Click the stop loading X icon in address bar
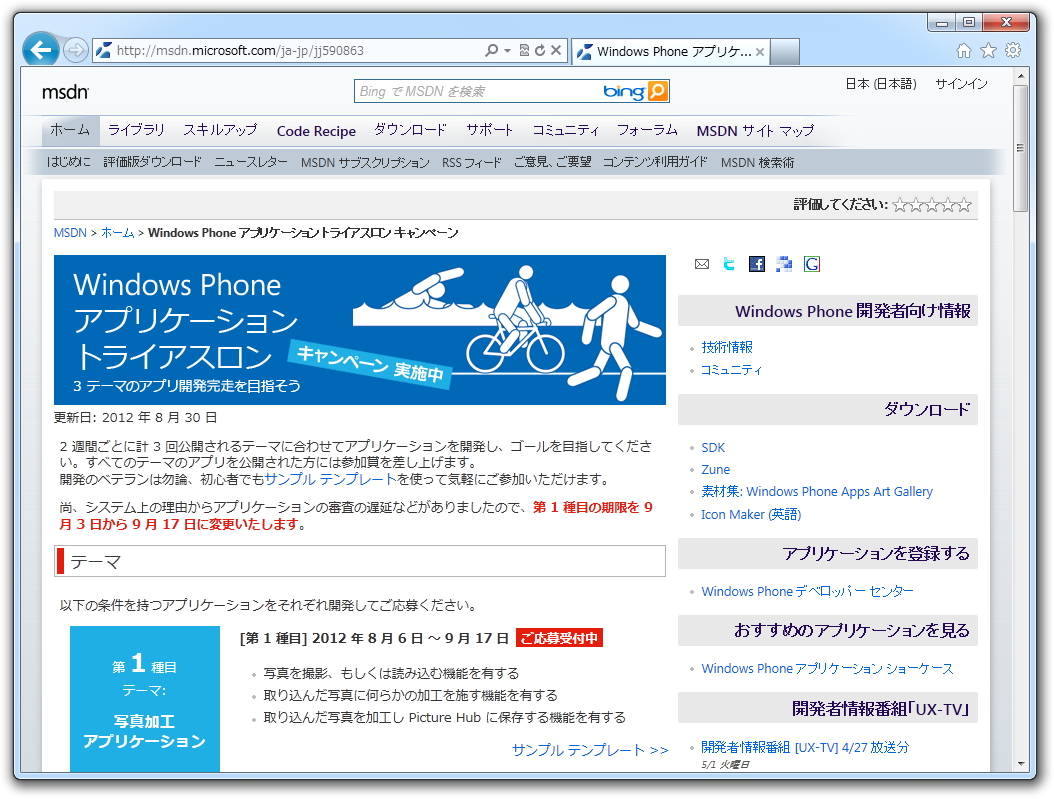Screen dimensions: 1054x799 click(556, 50)
